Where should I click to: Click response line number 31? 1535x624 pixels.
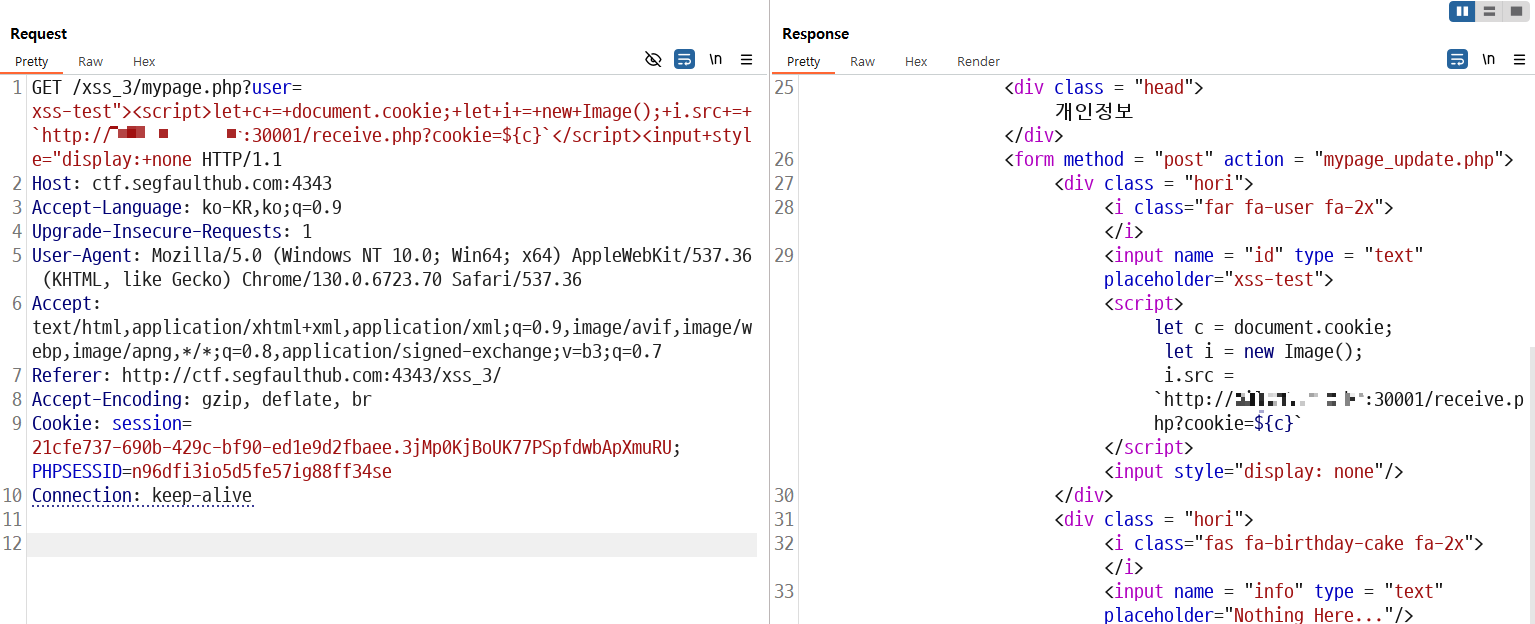(784, 519)
